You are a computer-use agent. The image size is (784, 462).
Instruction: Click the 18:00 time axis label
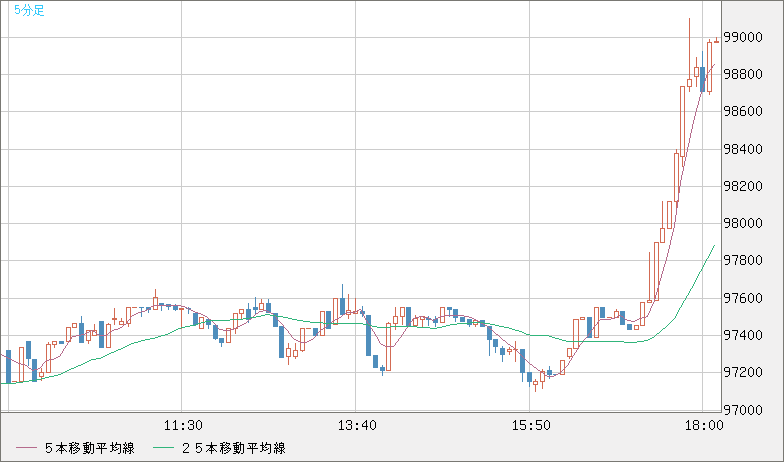704,425
